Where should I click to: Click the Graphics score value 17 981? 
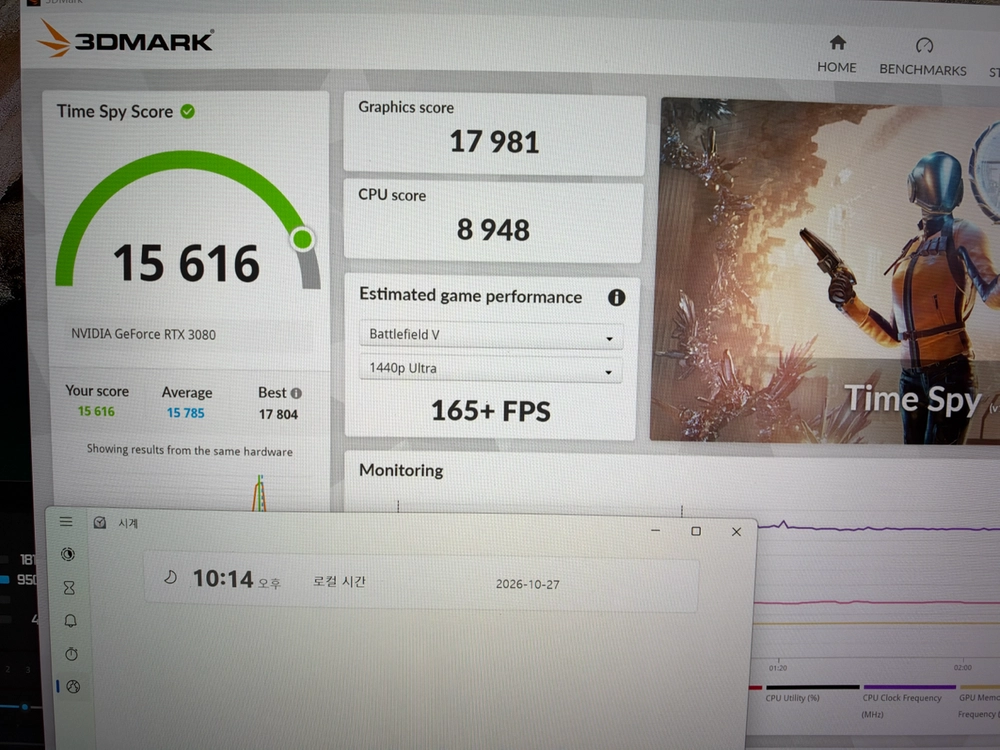tap(494, 142)
